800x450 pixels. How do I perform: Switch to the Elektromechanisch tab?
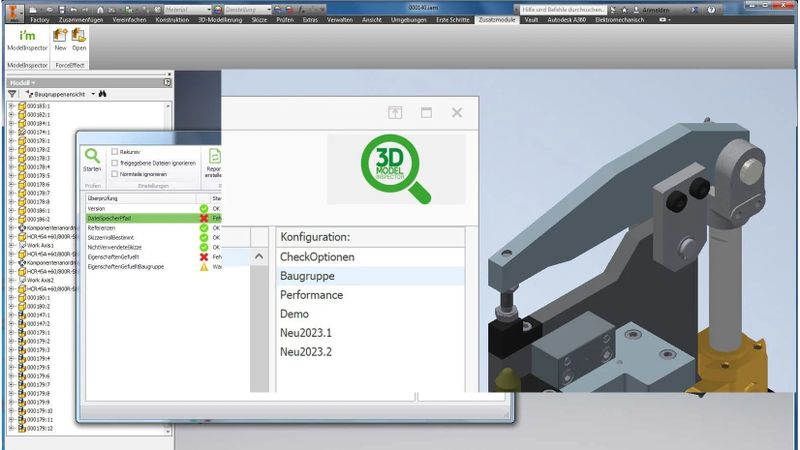click(x=619, y=20)
